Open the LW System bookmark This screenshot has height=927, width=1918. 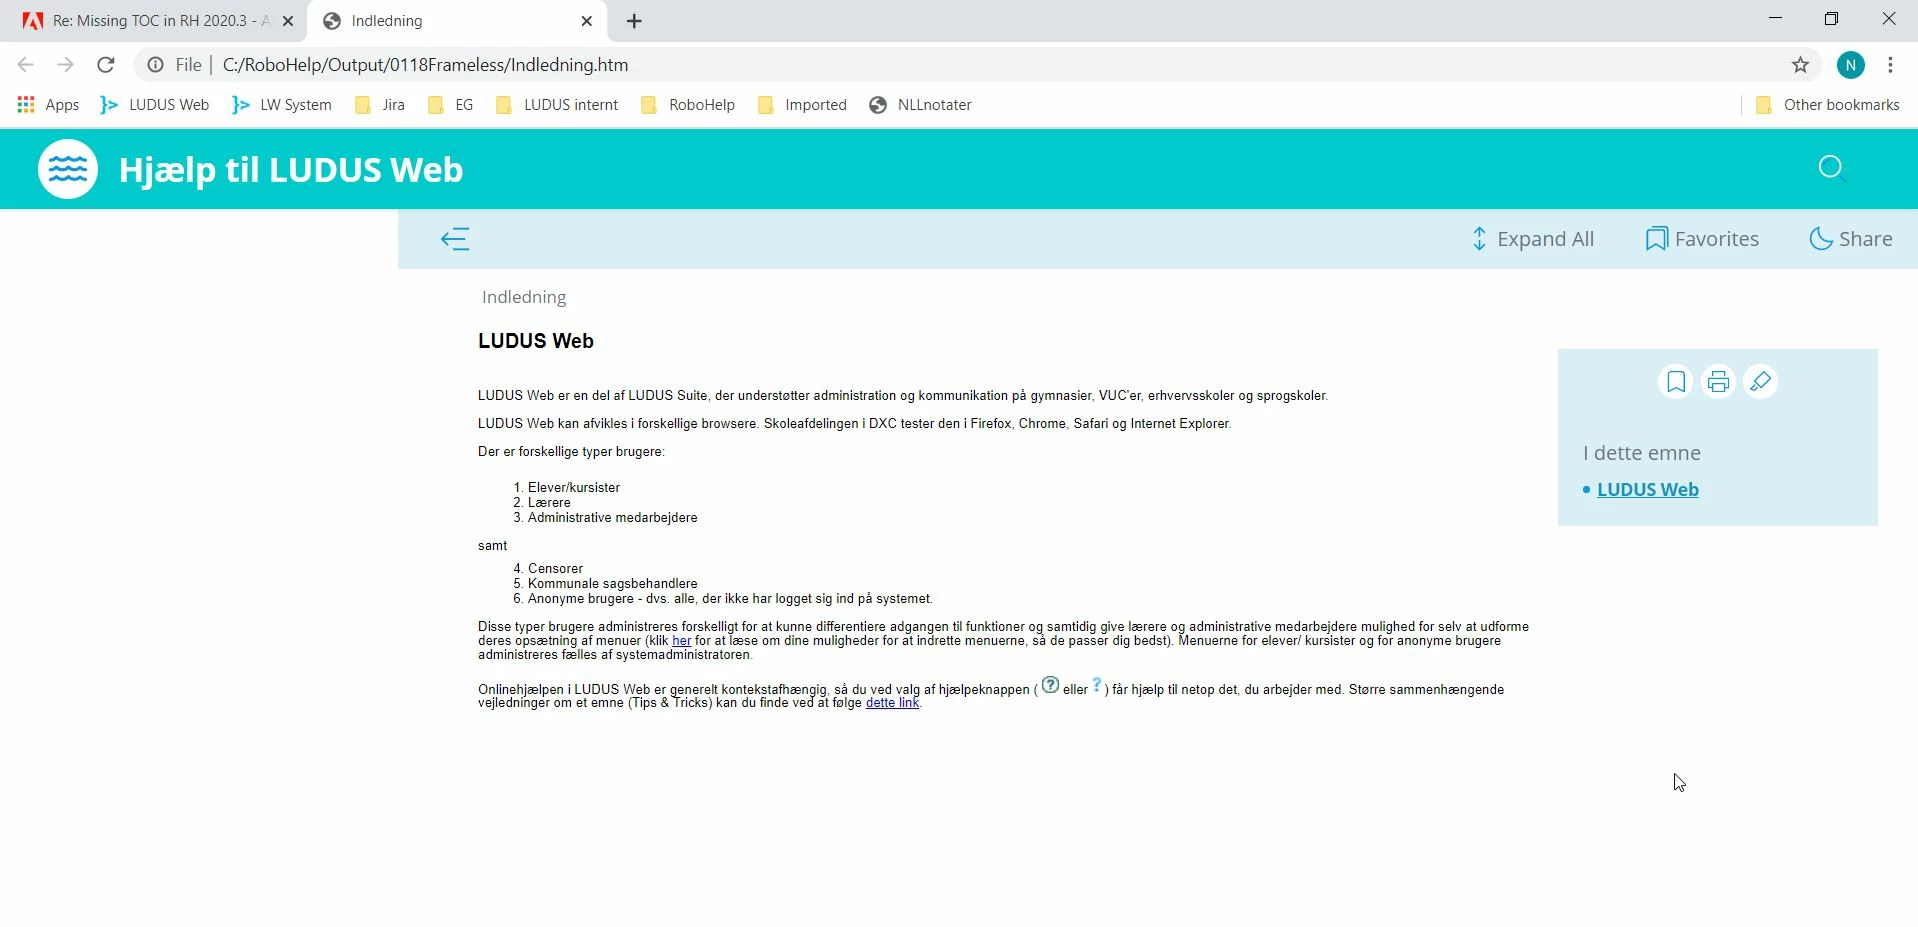pos(282,105)
